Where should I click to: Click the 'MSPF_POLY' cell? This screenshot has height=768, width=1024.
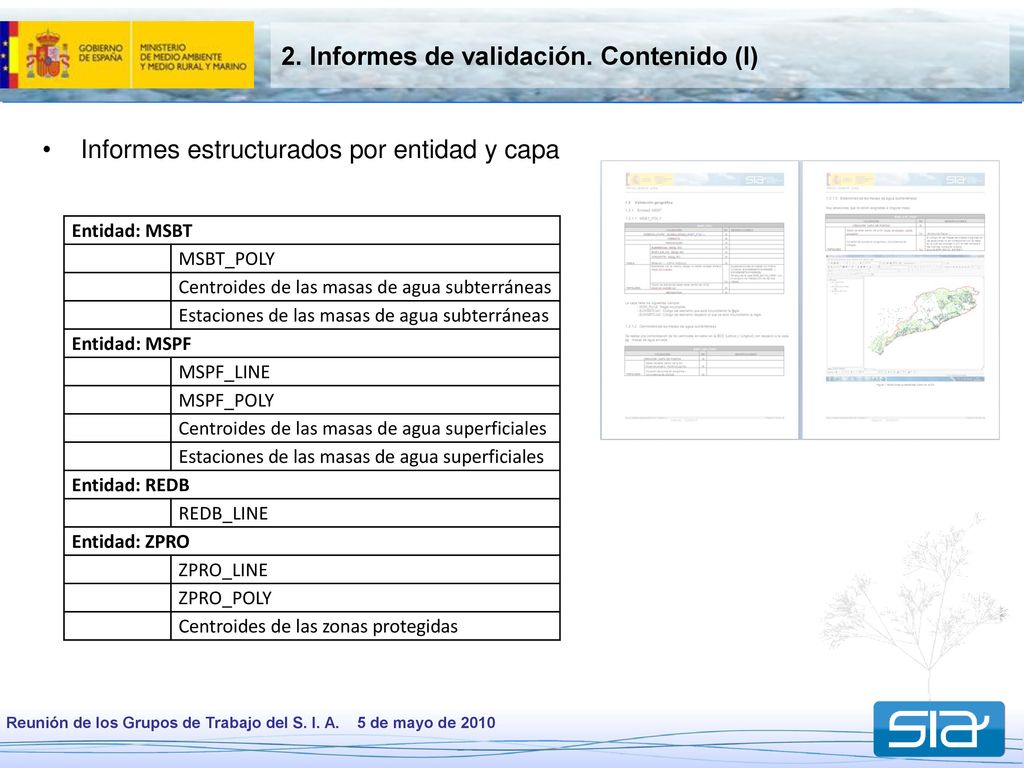pos(366,400)
